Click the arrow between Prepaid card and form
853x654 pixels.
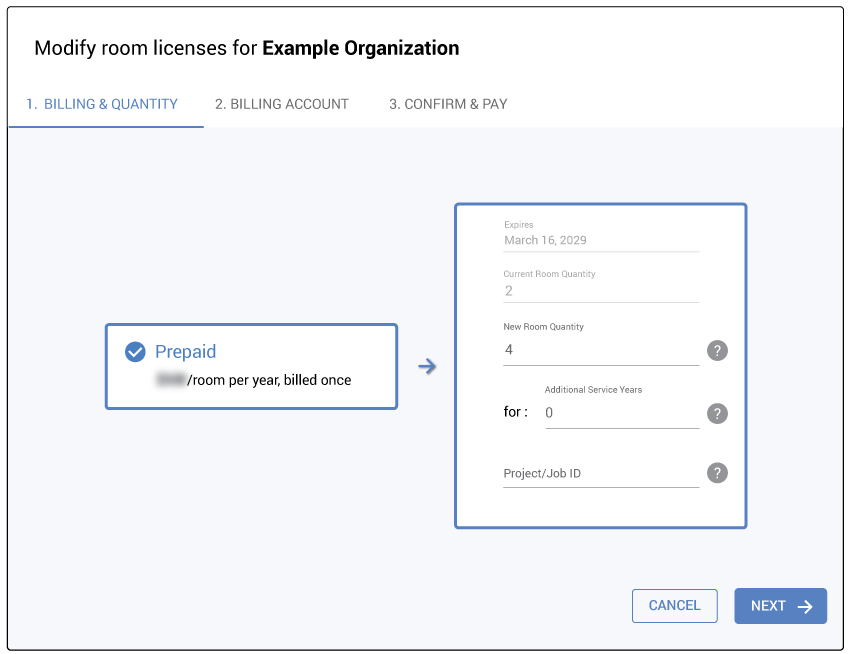[x=427, y=367]
